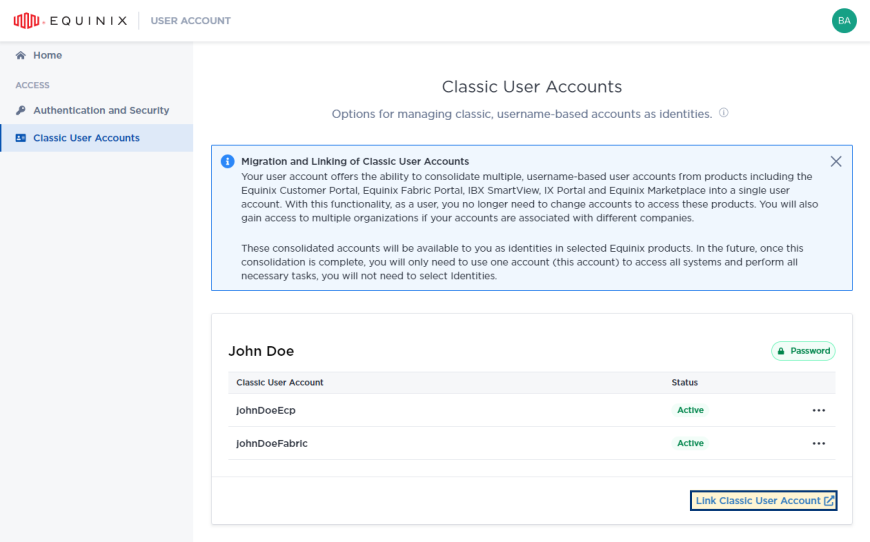Click the Link Classic User Account button
Image resolution: width=870 pixels, height=542 pixels.
click(x=763, y=500)
